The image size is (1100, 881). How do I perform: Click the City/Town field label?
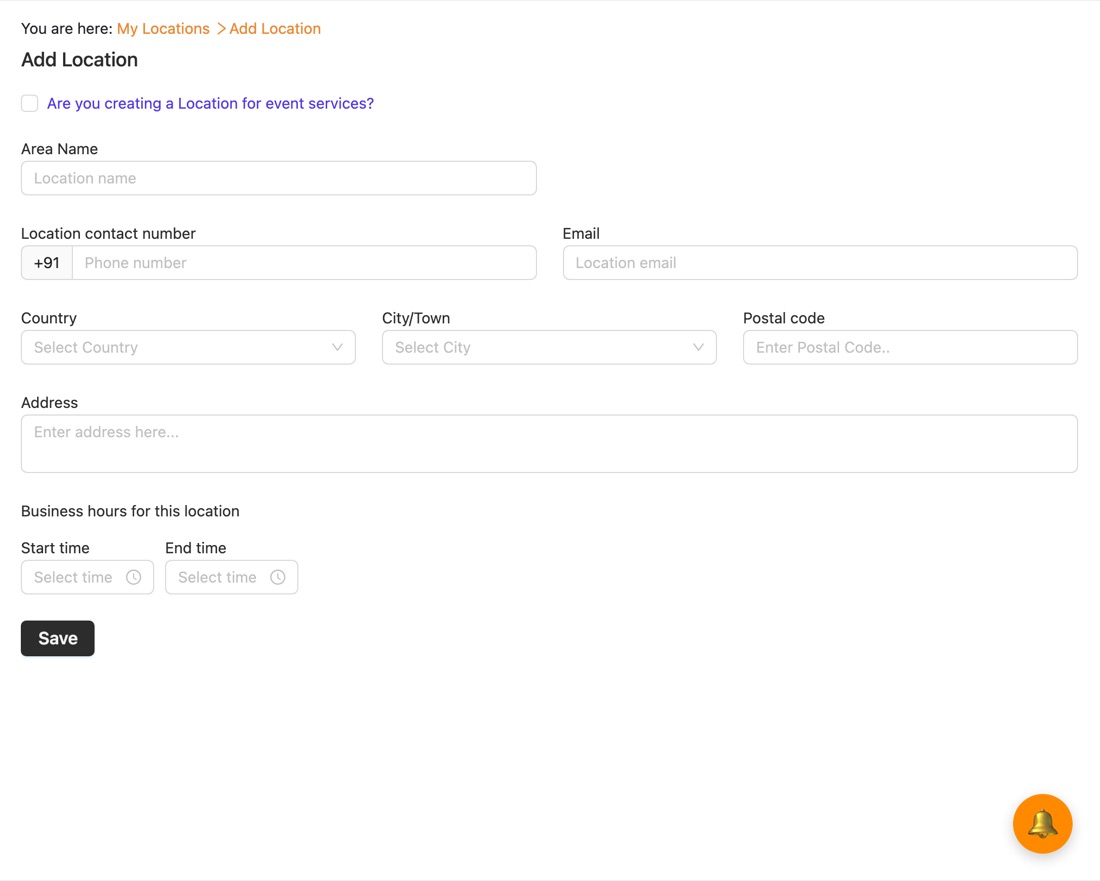[x=416, y=318]
